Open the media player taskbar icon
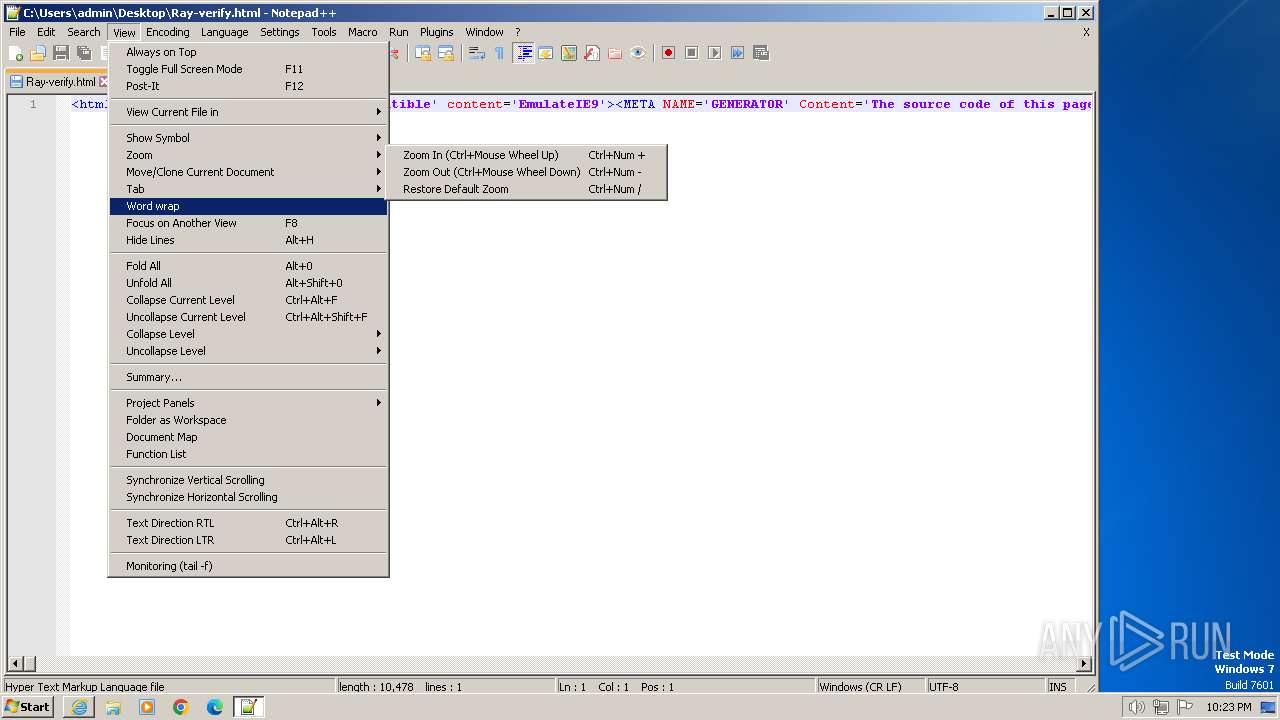1280x720 pixels. (x=147, y=707)
